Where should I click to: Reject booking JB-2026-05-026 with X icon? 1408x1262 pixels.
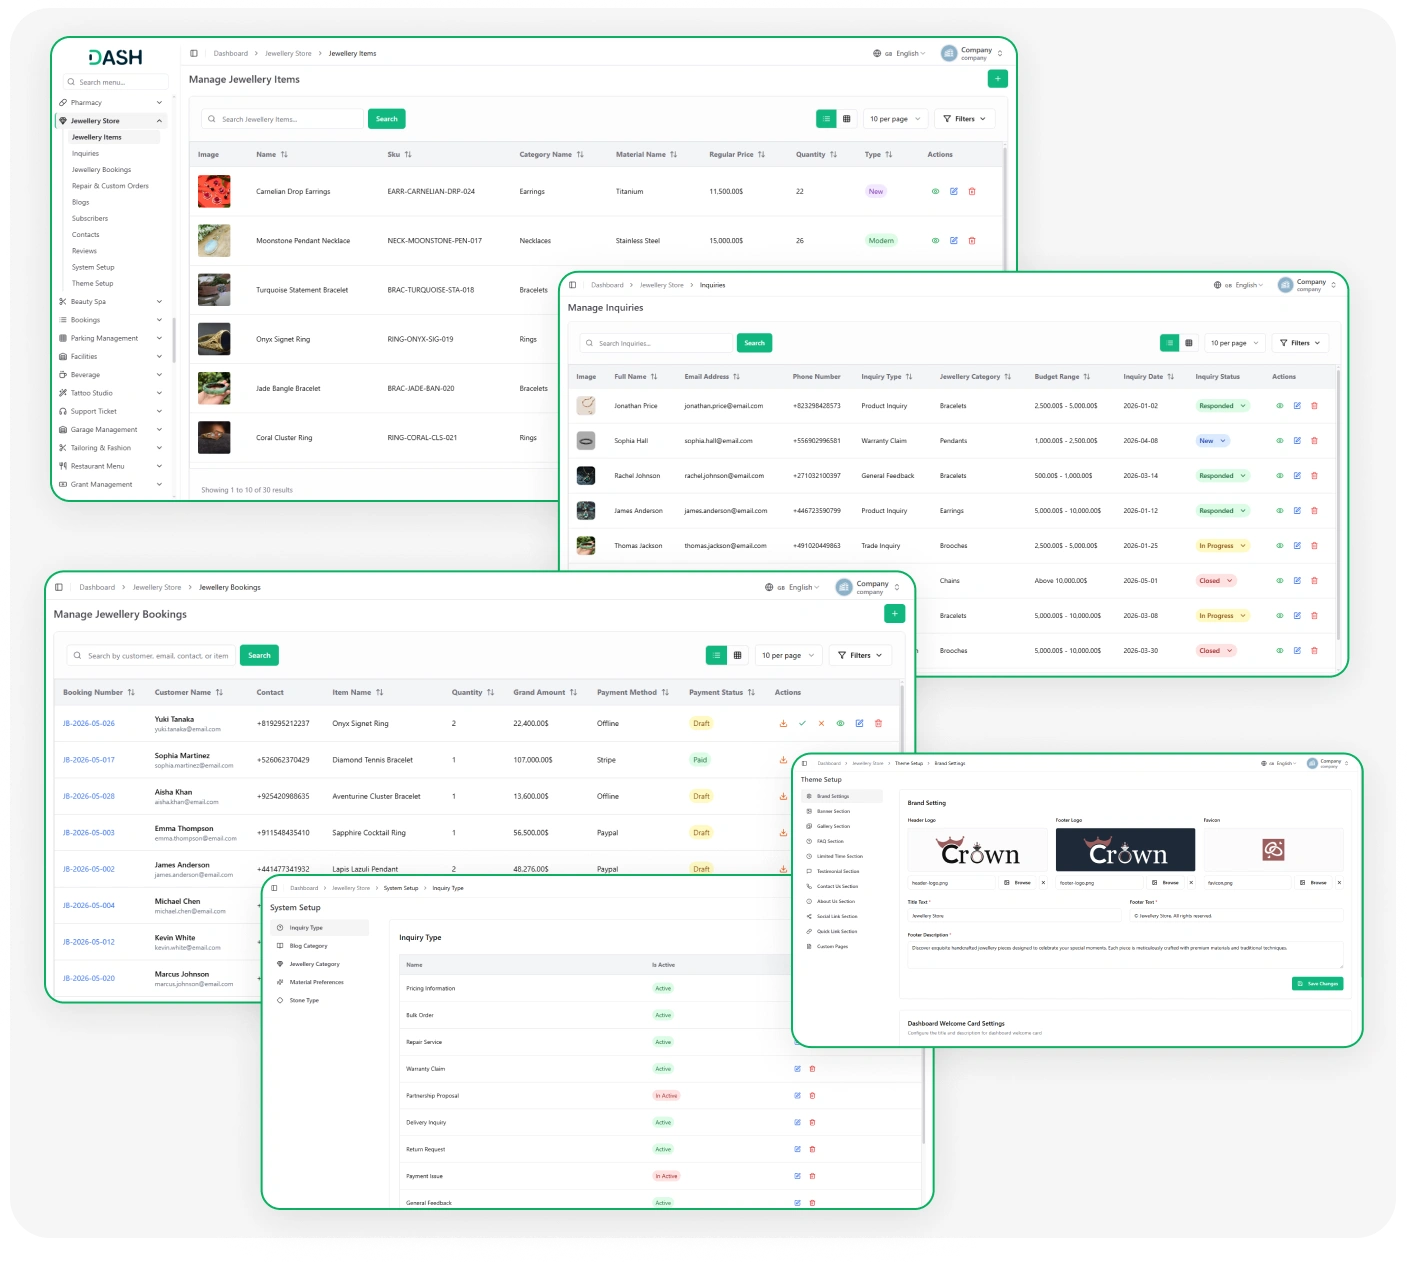coord(821,723)
